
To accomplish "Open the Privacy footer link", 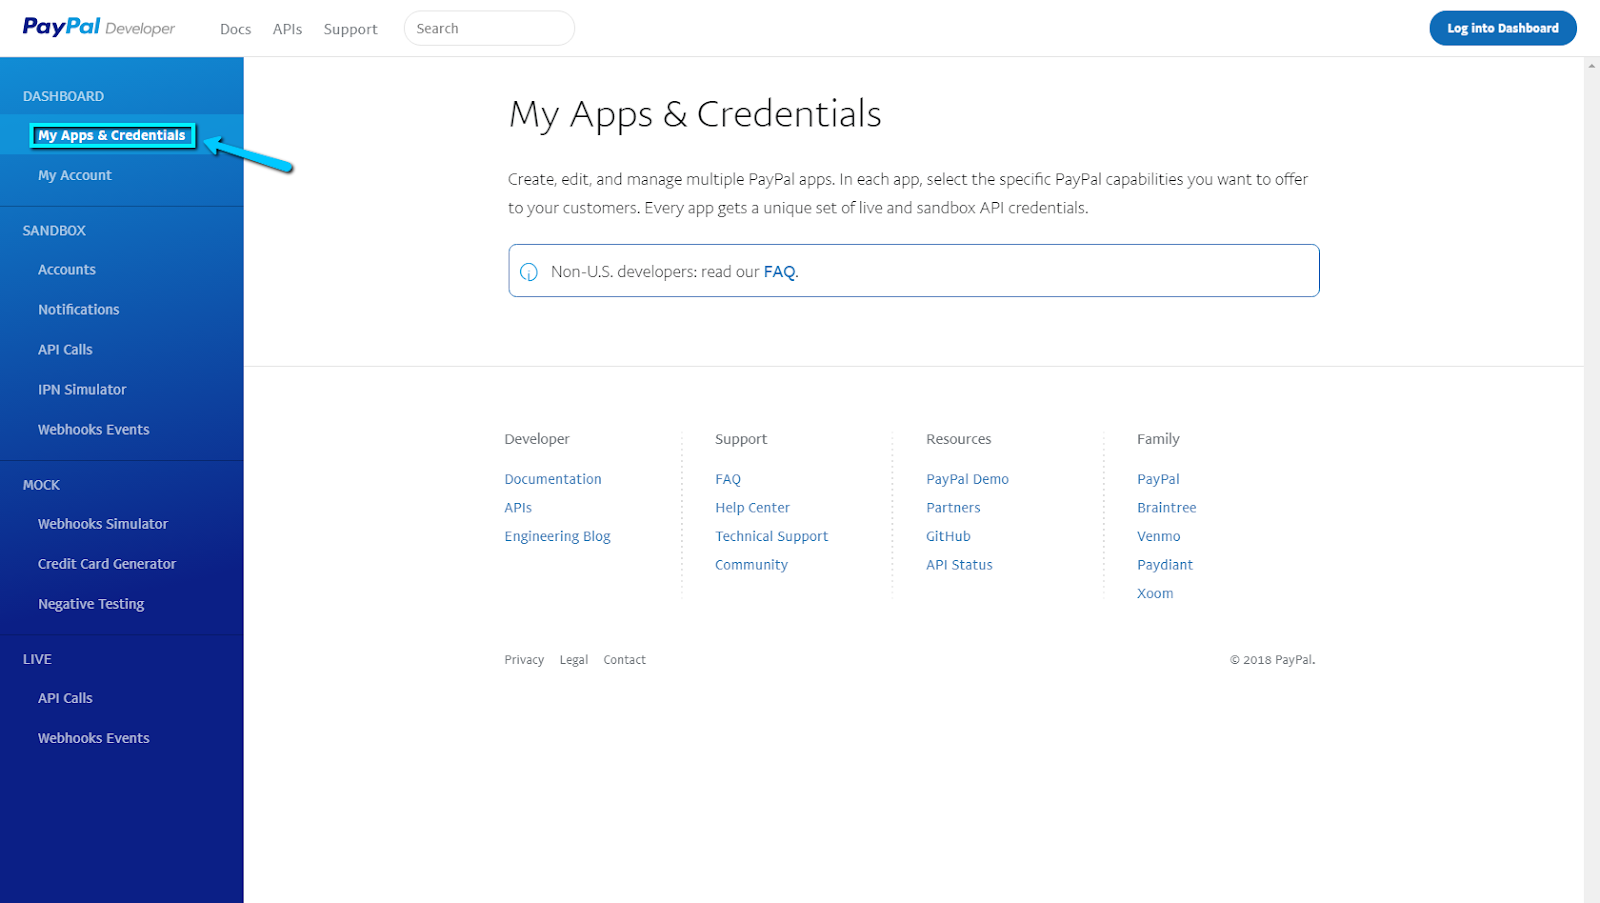I will click(524, 660).
